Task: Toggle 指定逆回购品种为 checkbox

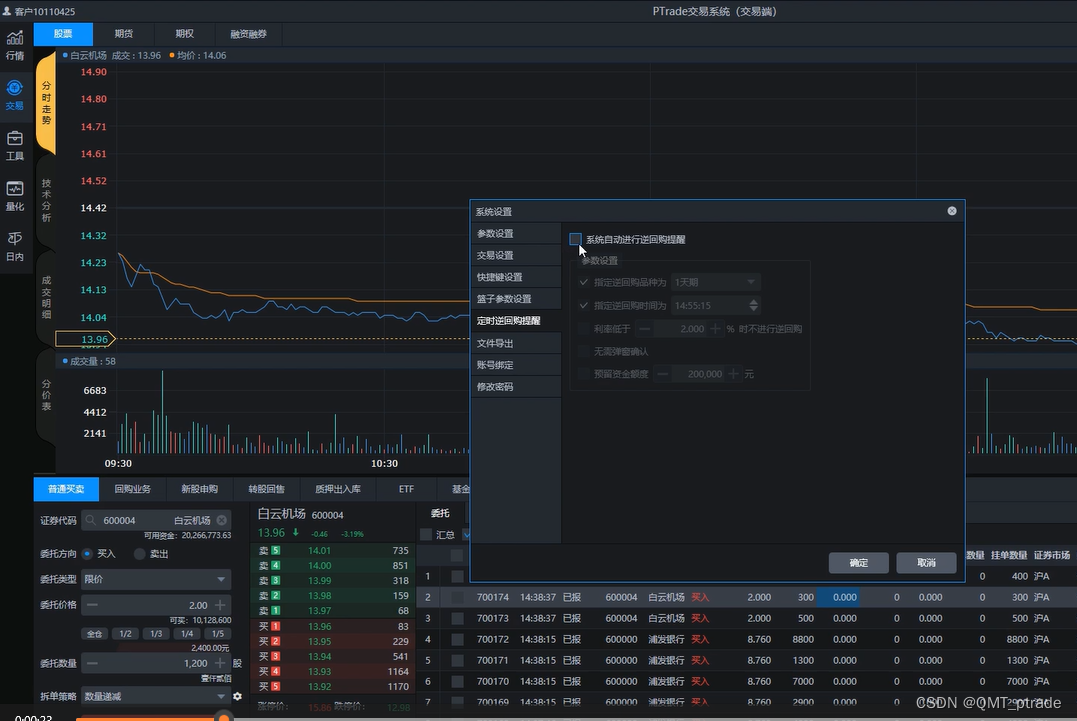Action: pos(584,282)
